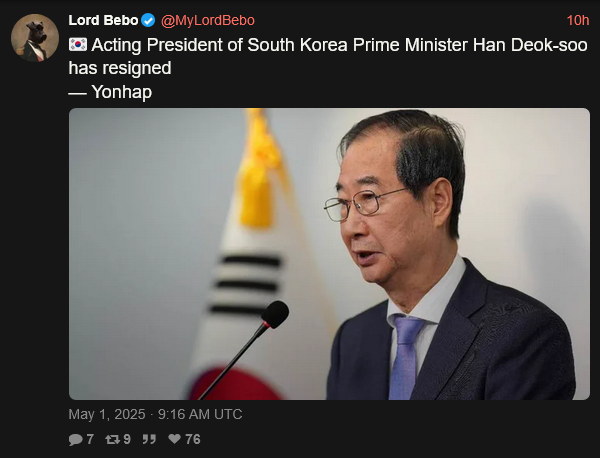Open Lord Bebo's profile avatar picture
Screen dimensions: 600x458
point(35,38)
